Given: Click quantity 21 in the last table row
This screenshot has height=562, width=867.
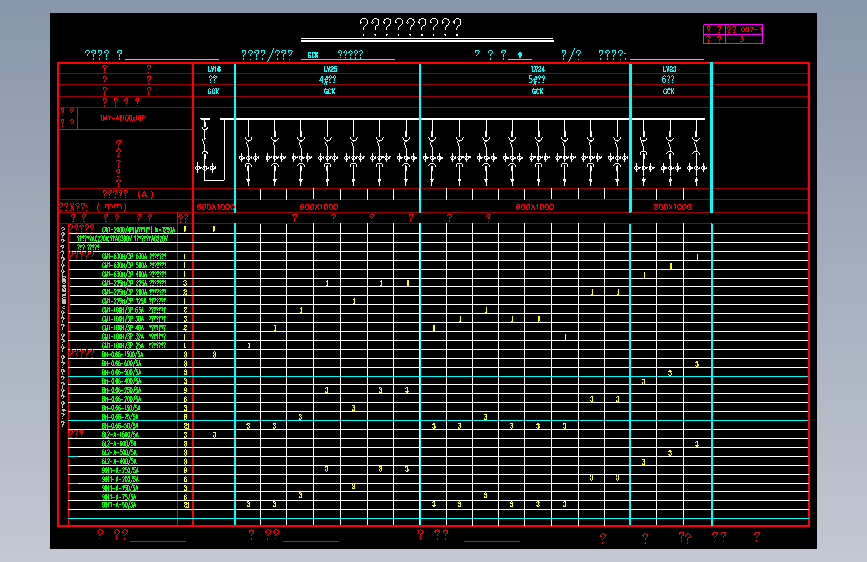Looking at the screenshot, I should [186, 505].
